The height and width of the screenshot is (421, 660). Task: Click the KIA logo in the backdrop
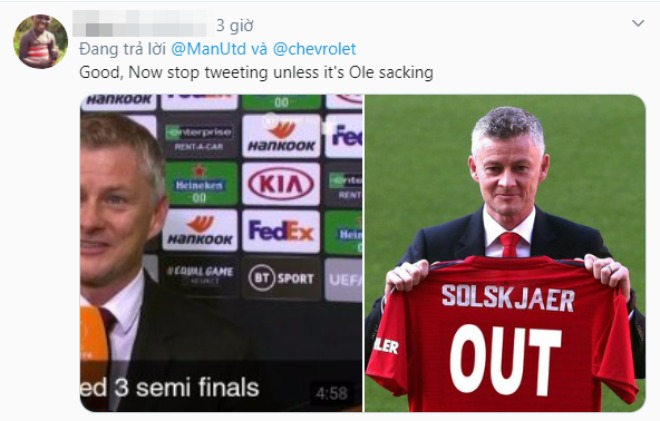coord(281,184)
